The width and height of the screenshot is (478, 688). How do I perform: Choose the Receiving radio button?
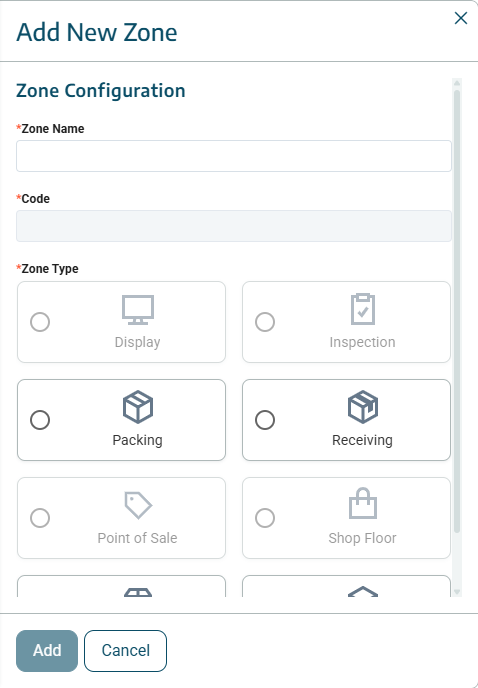[265, 420]
